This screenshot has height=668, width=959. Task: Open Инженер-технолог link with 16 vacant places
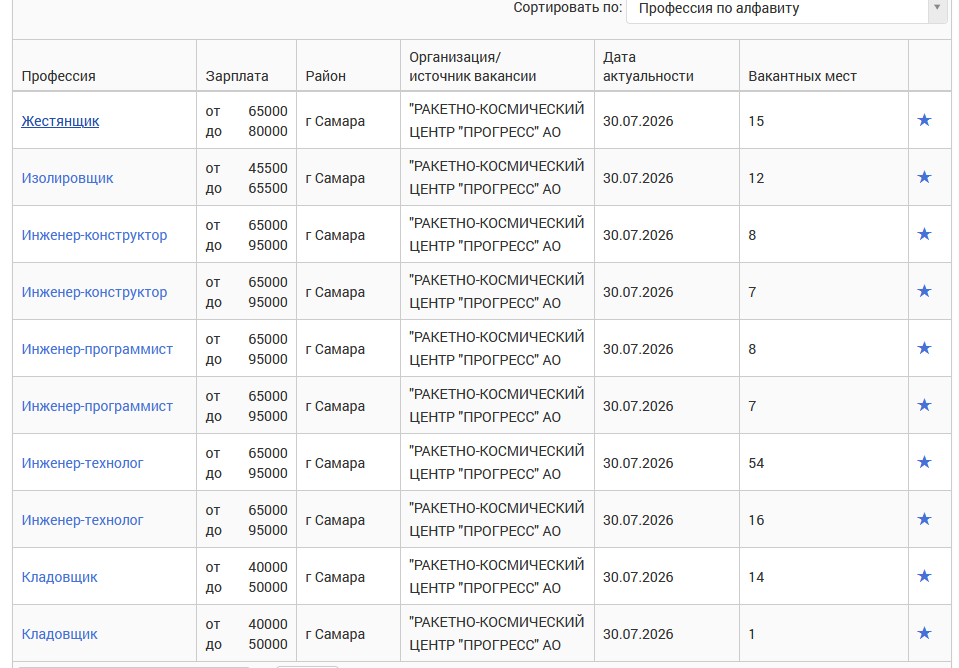[x=82, y=520]
